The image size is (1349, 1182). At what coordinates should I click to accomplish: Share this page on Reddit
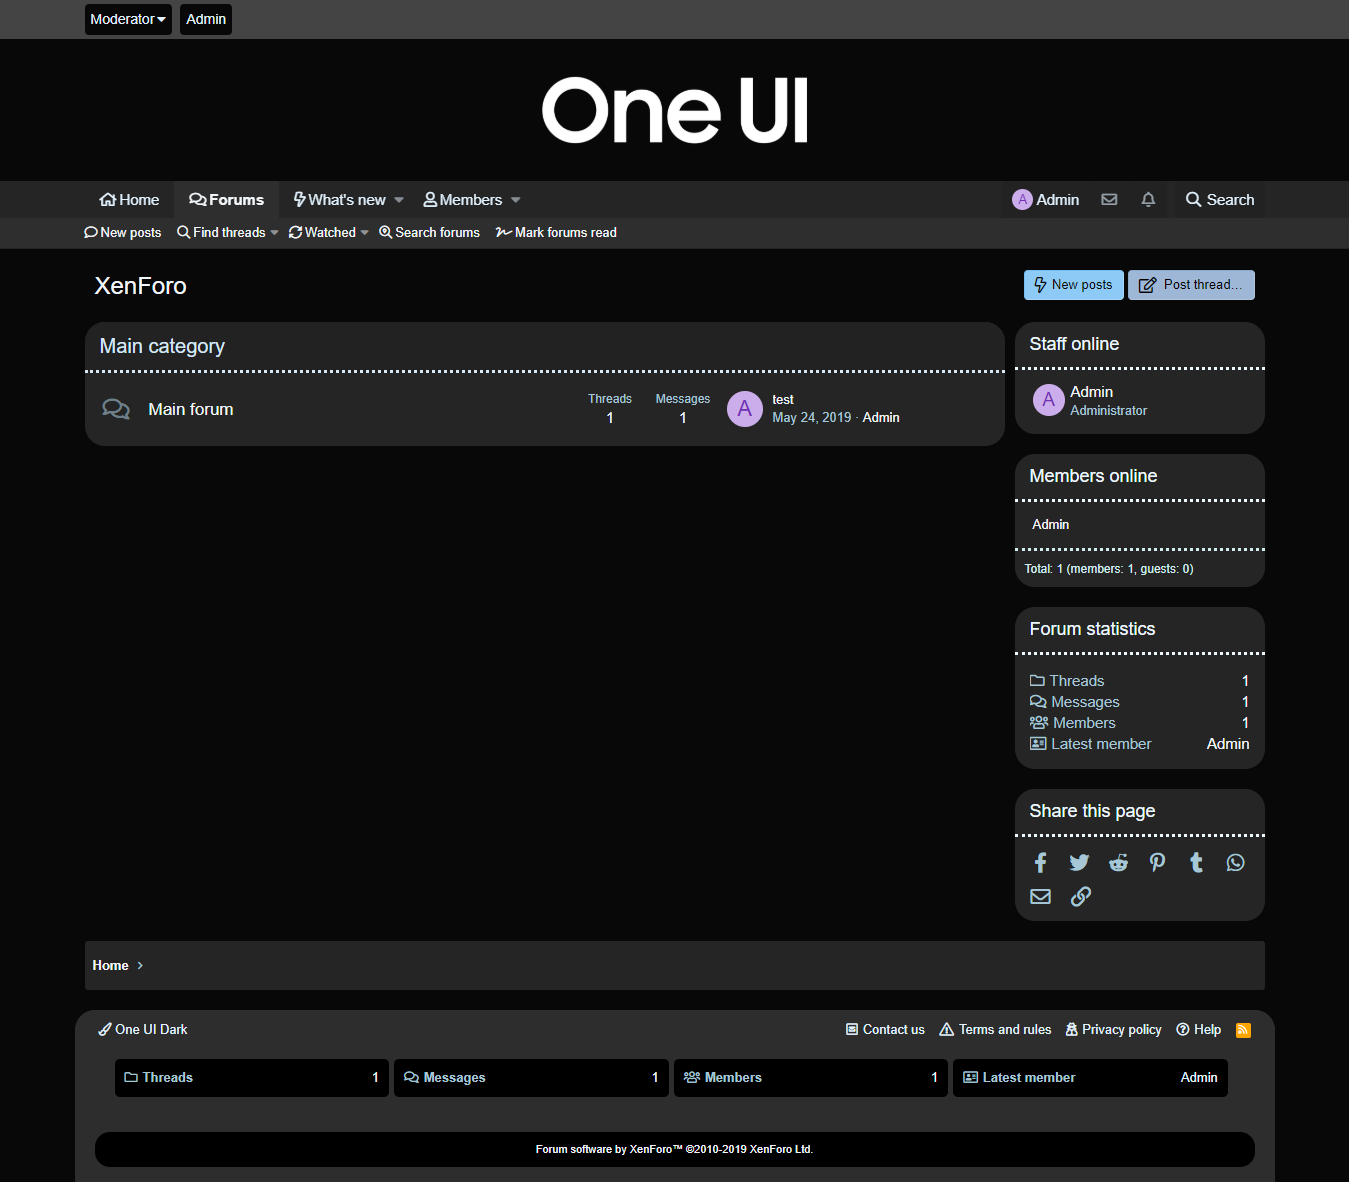pyautogui.click(x=1118, y=863)
